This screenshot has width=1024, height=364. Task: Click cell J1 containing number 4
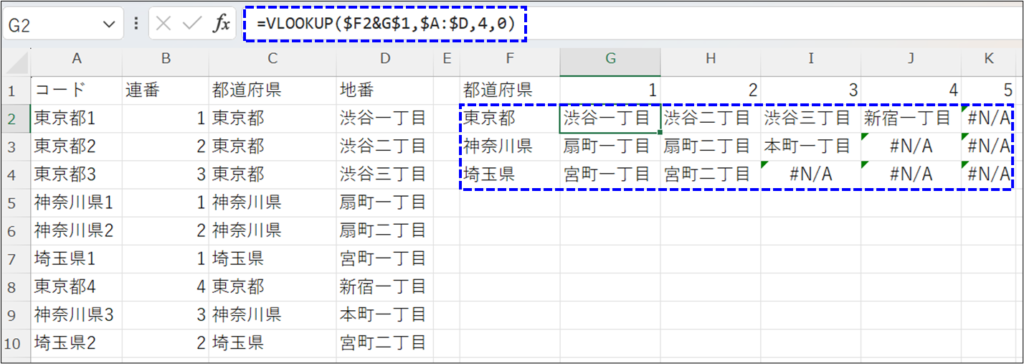pyautogui.click(x=911, y=90)
